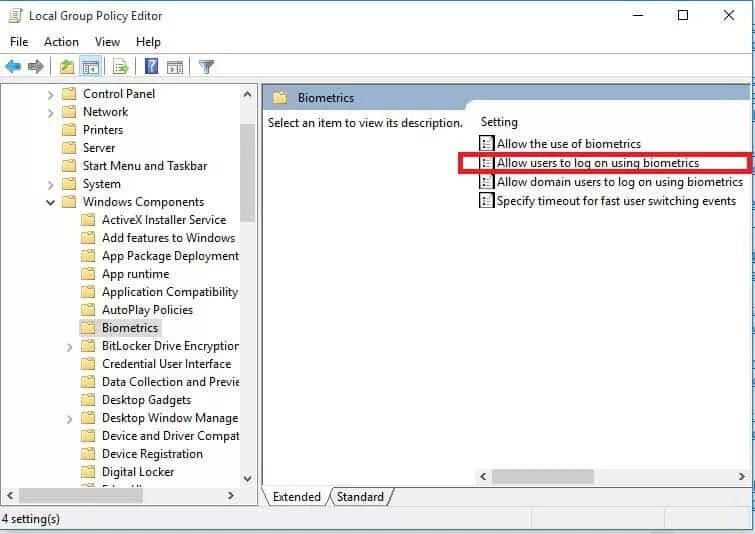Image resolution: width=755 pixels, height=534 pixels.
Task: Select App runtime tree item
Action: point(135,274)
